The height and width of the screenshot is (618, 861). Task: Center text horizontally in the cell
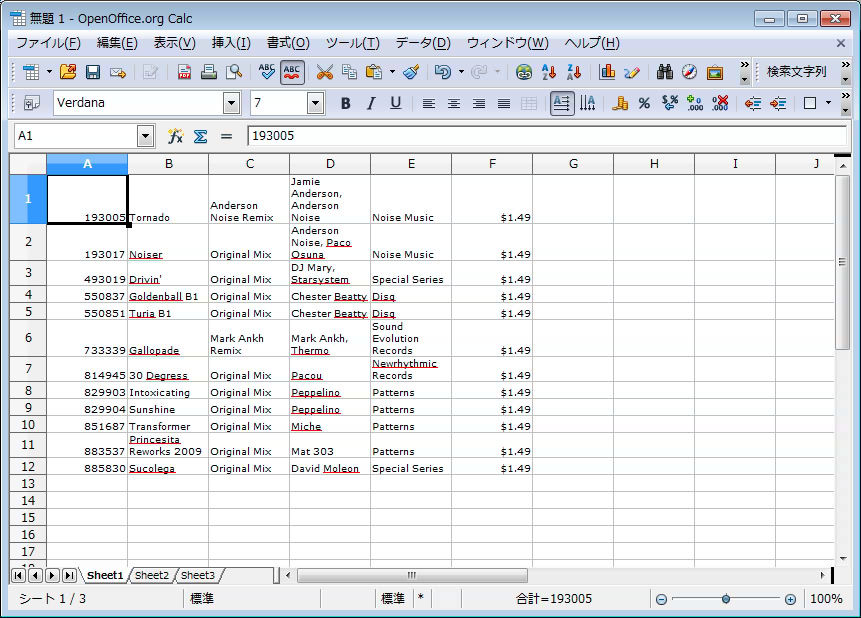point(454,103)
